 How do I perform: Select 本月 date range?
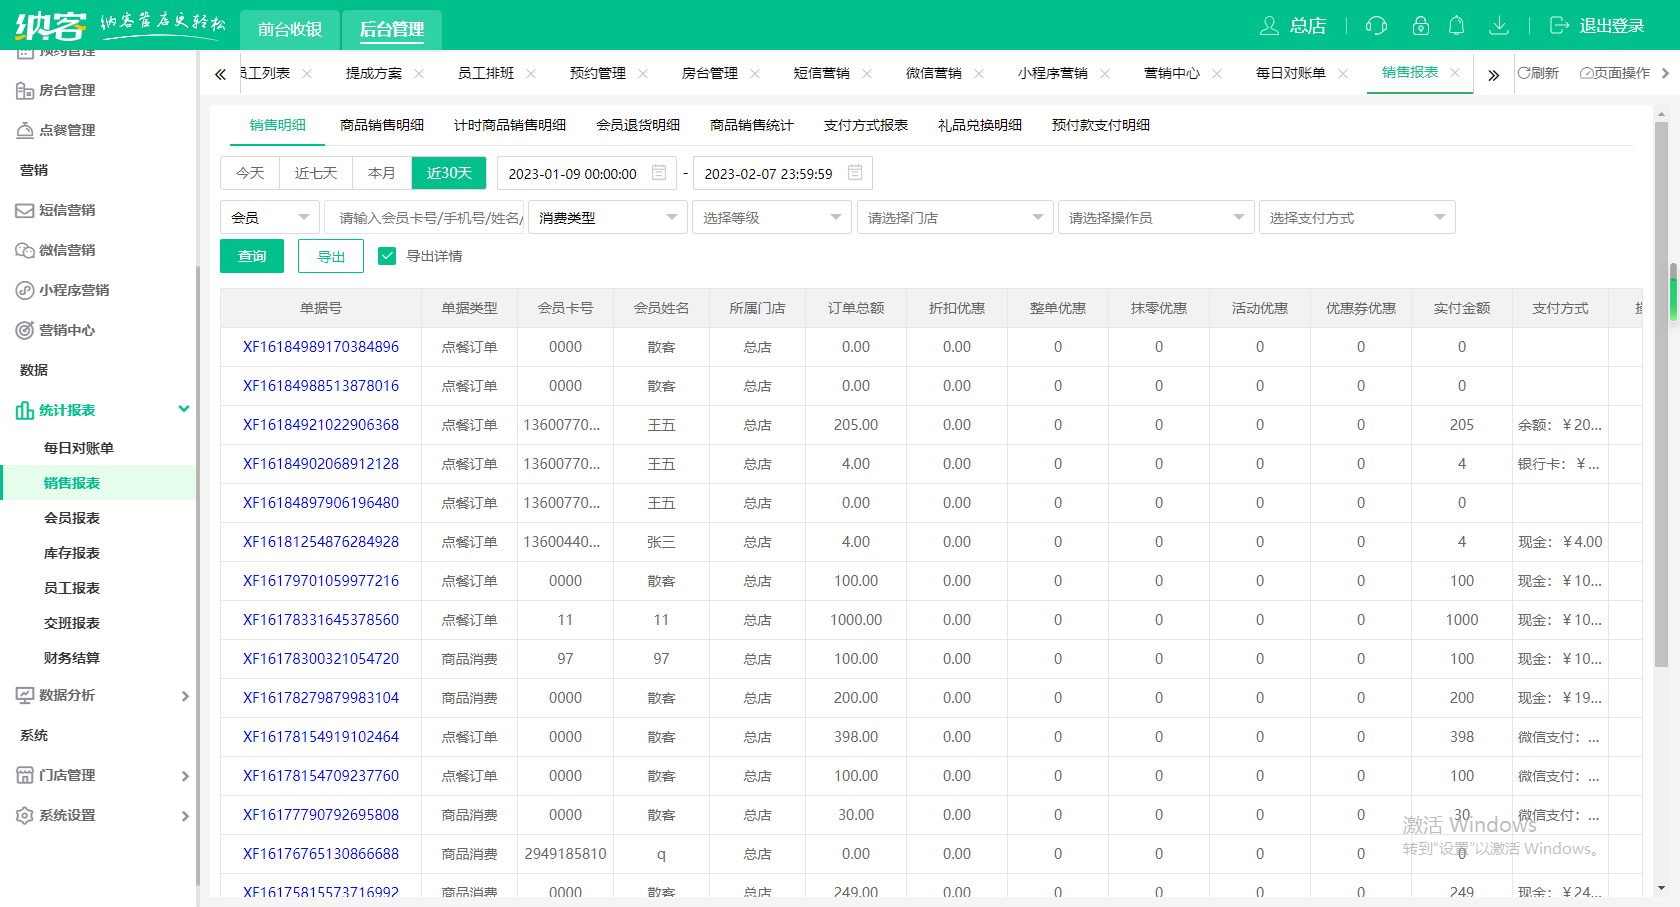382,173
